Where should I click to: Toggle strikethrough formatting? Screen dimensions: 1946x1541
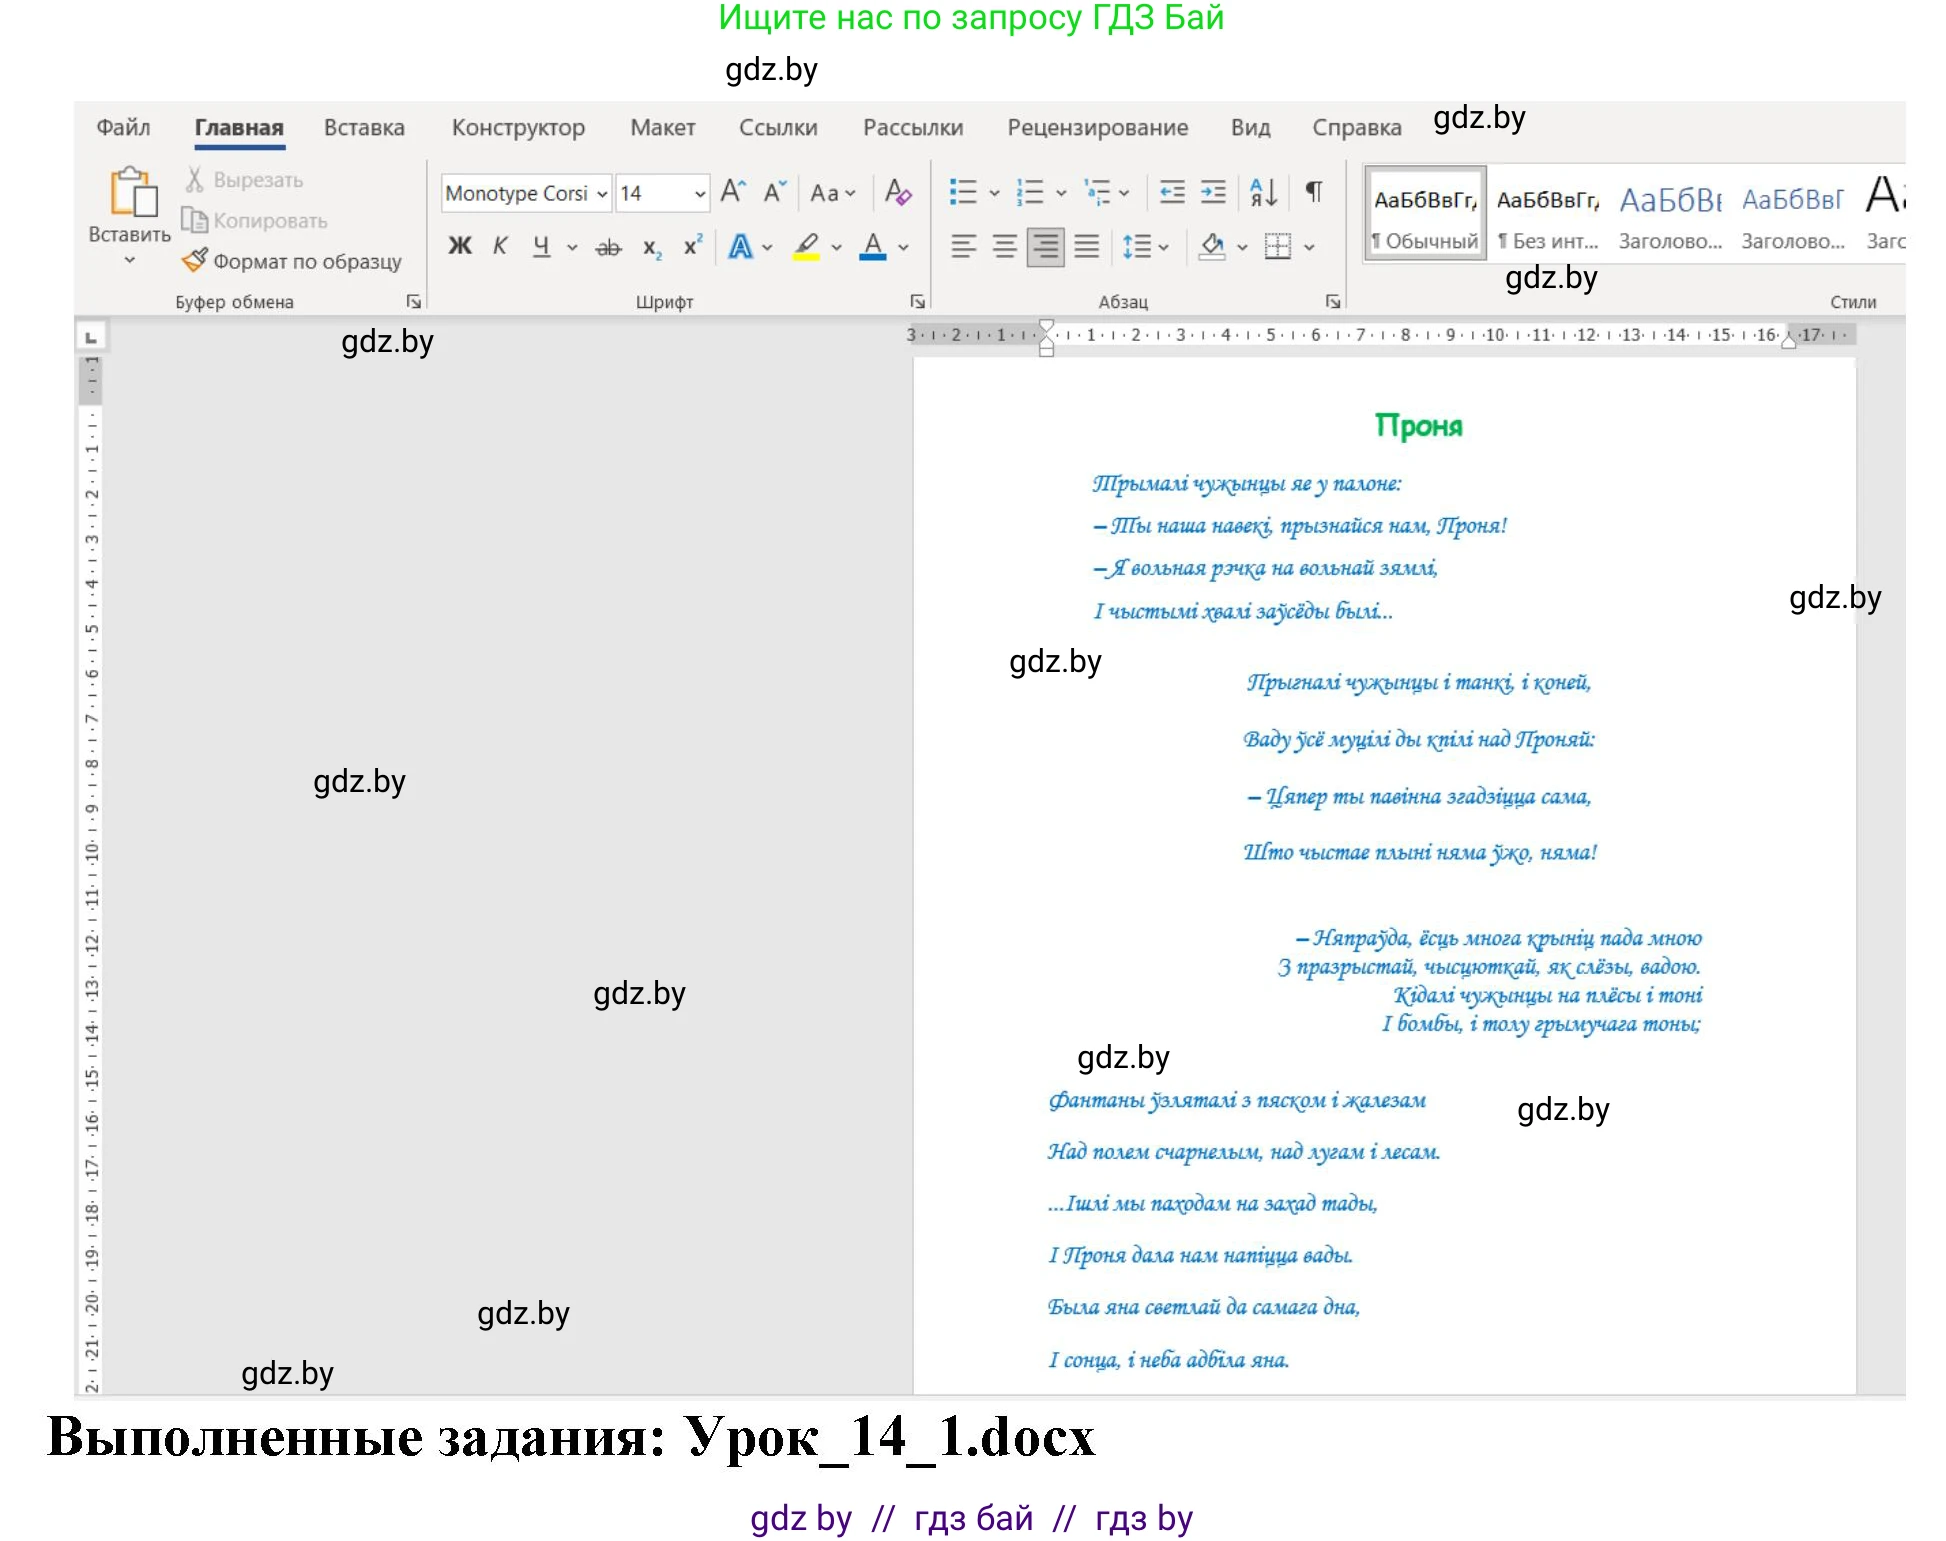608,247
